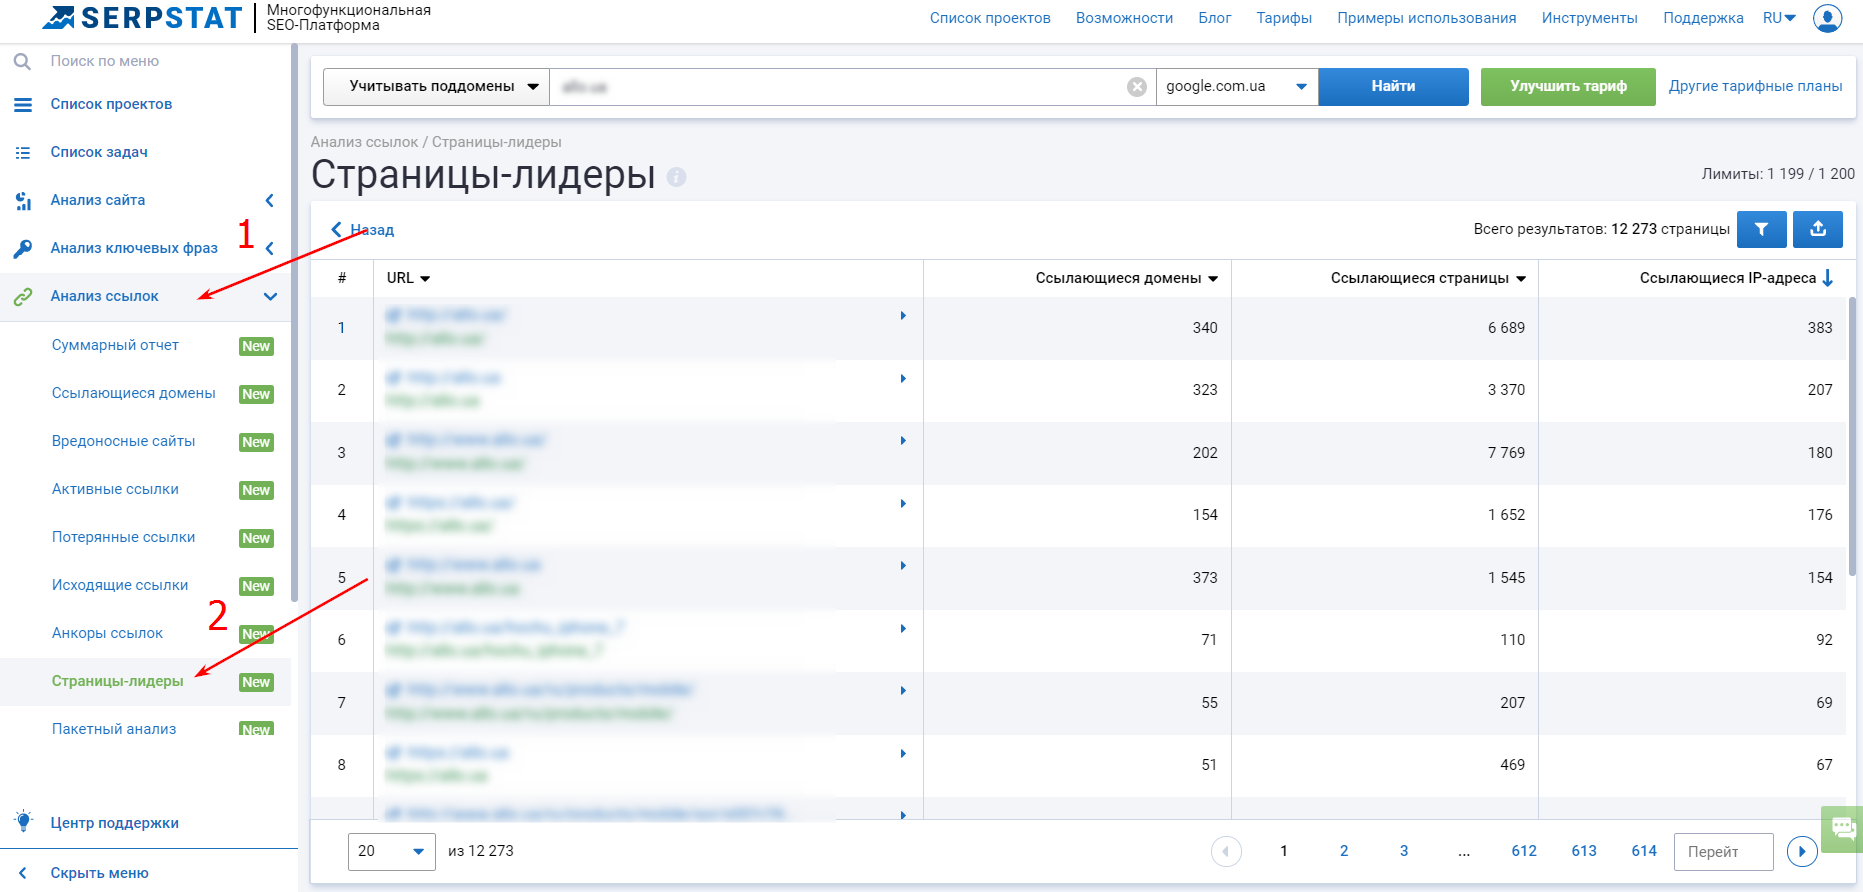
Task: Click the export upload button
Action: click(x=1818, y=229)
